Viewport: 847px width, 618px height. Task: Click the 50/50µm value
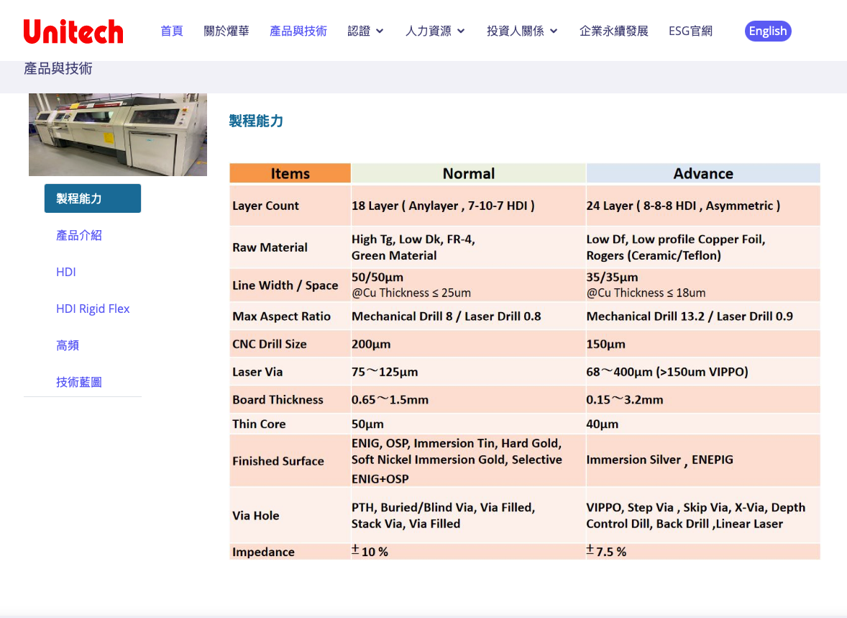(377, 277)
